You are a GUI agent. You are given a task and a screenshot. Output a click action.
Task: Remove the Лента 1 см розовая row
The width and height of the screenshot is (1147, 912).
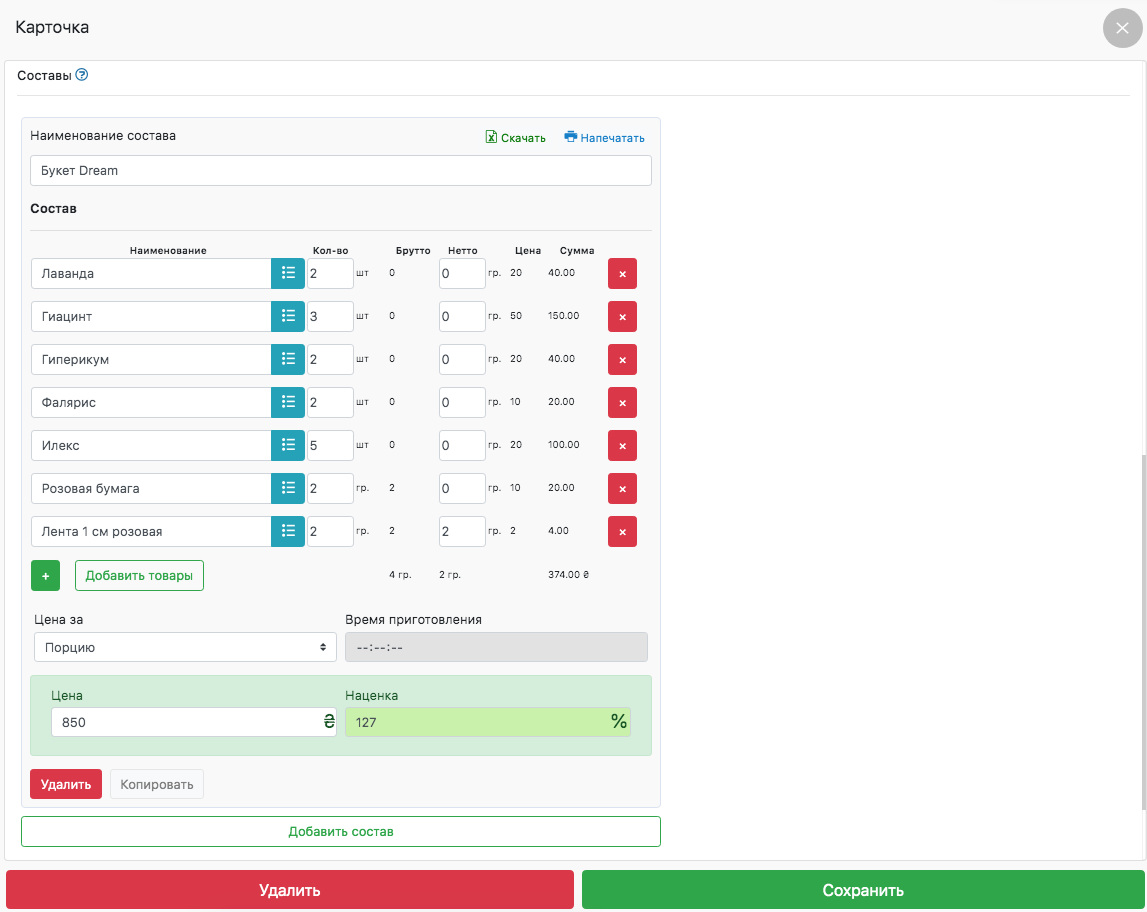(622, 531)
